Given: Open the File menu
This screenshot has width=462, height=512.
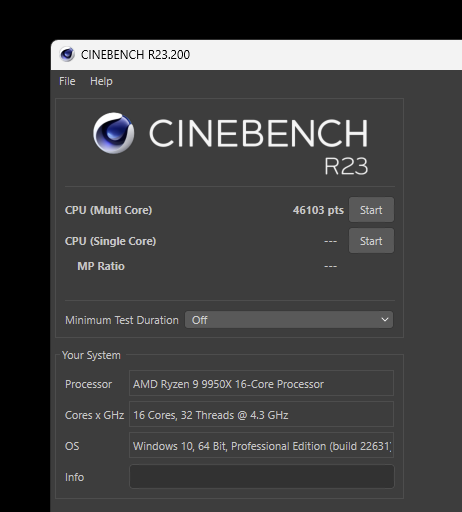Looking at the screenshot, I should coord(67,81).
